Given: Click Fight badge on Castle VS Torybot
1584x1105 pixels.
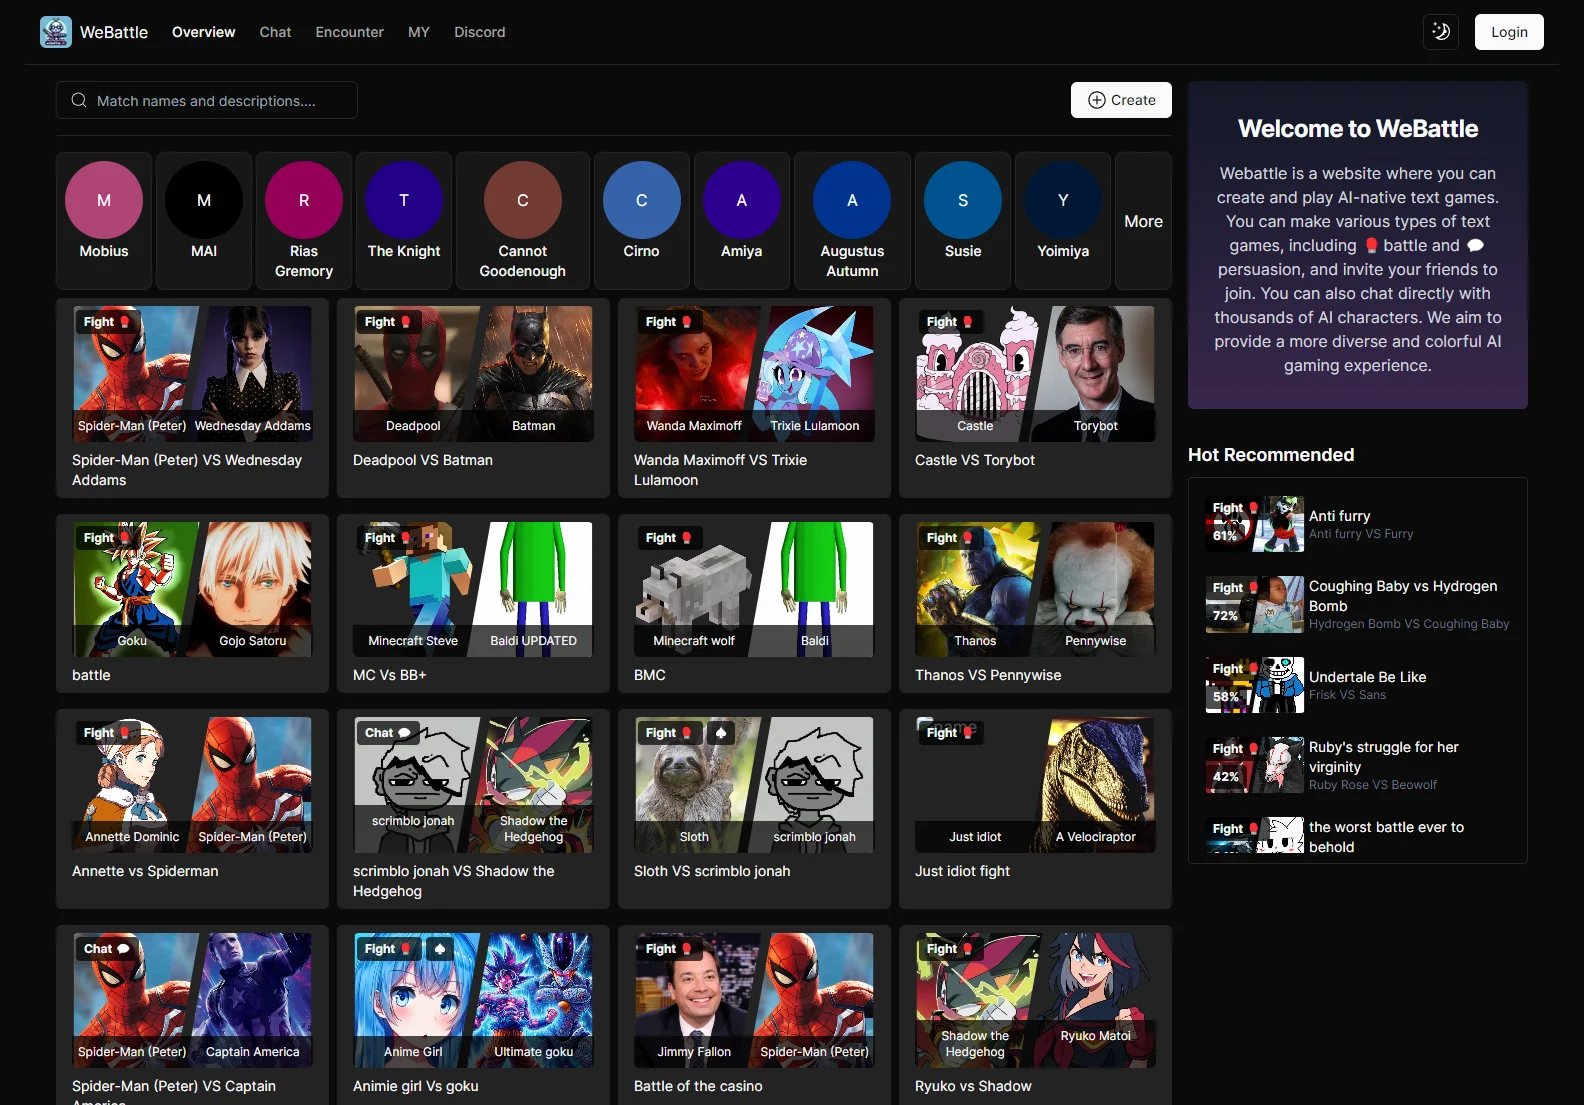Looking at the screenshot, I should [x=950, y=322].
